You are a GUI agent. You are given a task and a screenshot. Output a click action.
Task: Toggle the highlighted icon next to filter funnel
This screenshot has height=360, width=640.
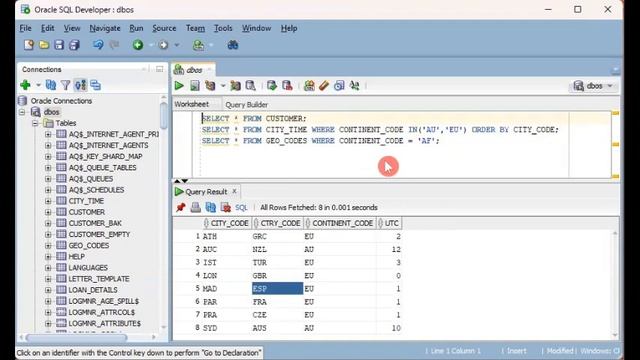(80, 85)
